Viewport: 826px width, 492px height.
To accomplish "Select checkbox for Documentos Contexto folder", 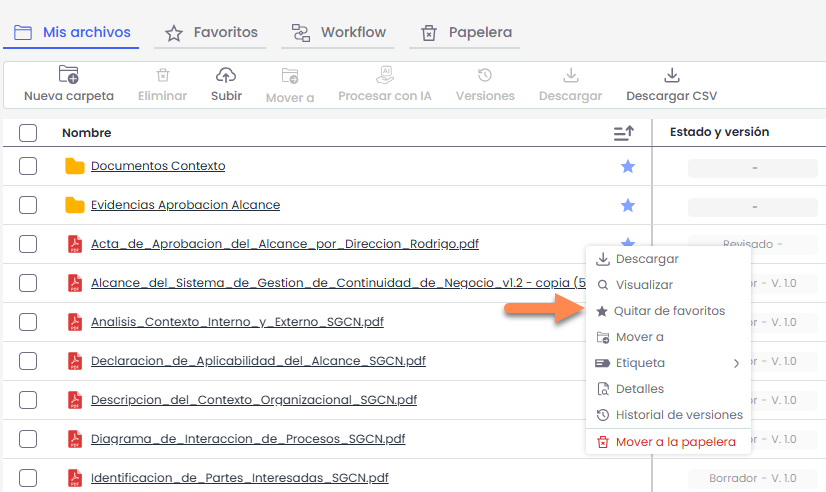I will pos(28,167).
